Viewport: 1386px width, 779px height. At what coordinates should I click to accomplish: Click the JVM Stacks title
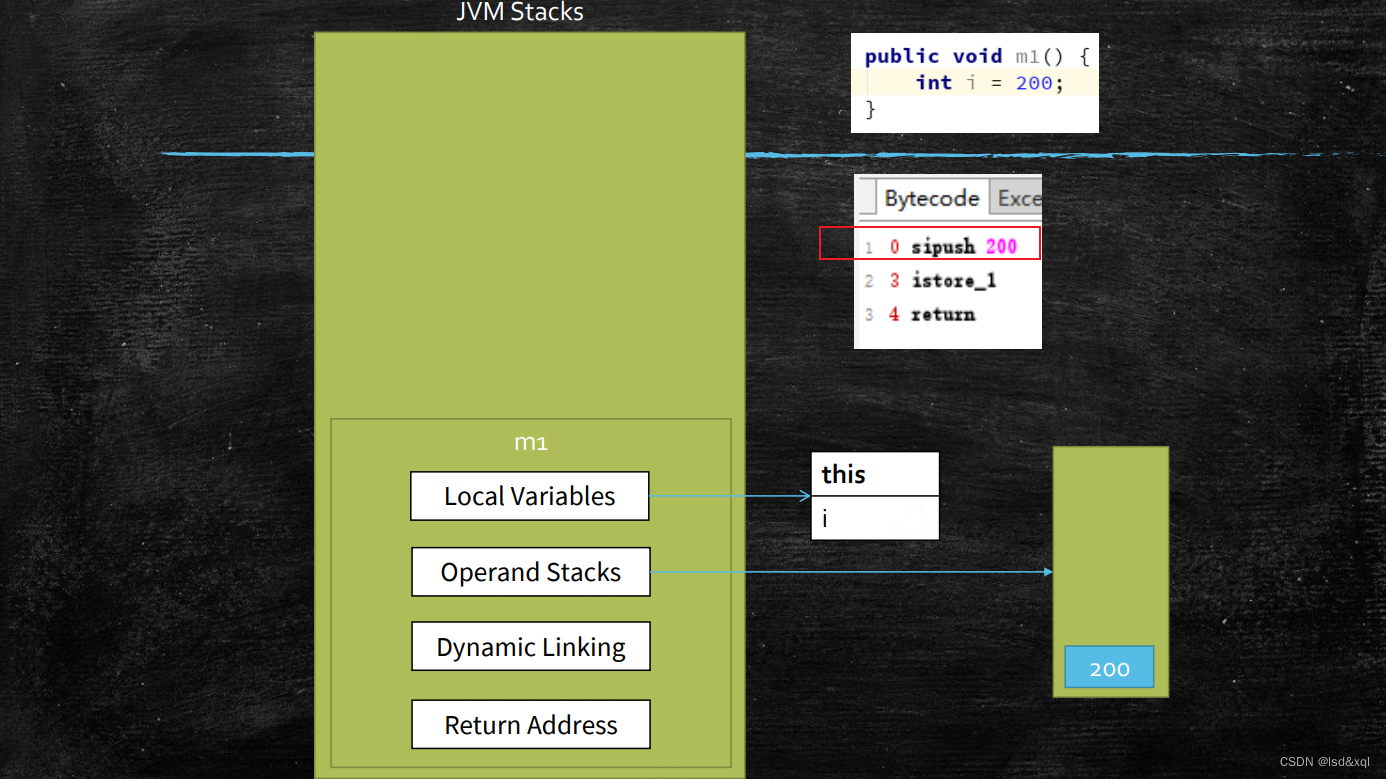point(520,13)
